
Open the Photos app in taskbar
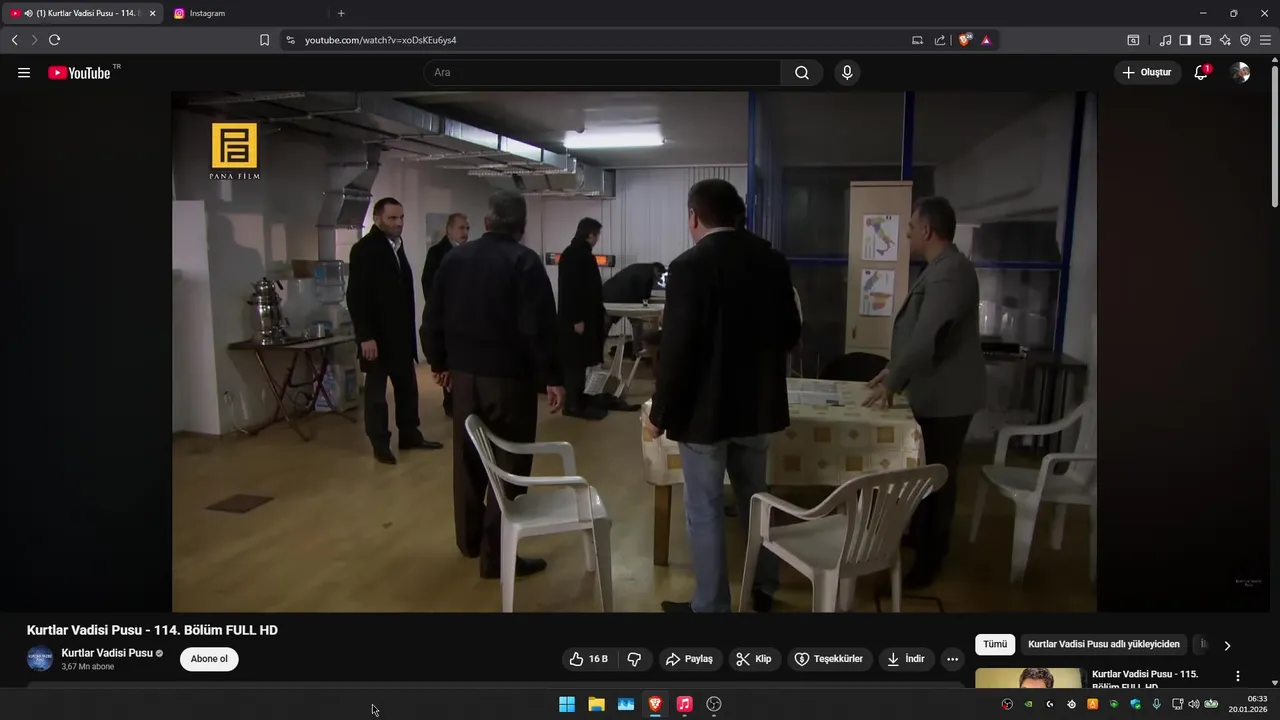pyautogui.click(x=626, y=704)
